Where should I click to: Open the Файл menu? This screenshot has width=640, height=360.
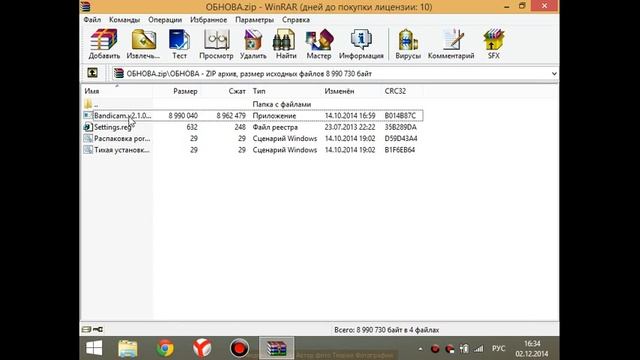92,20
